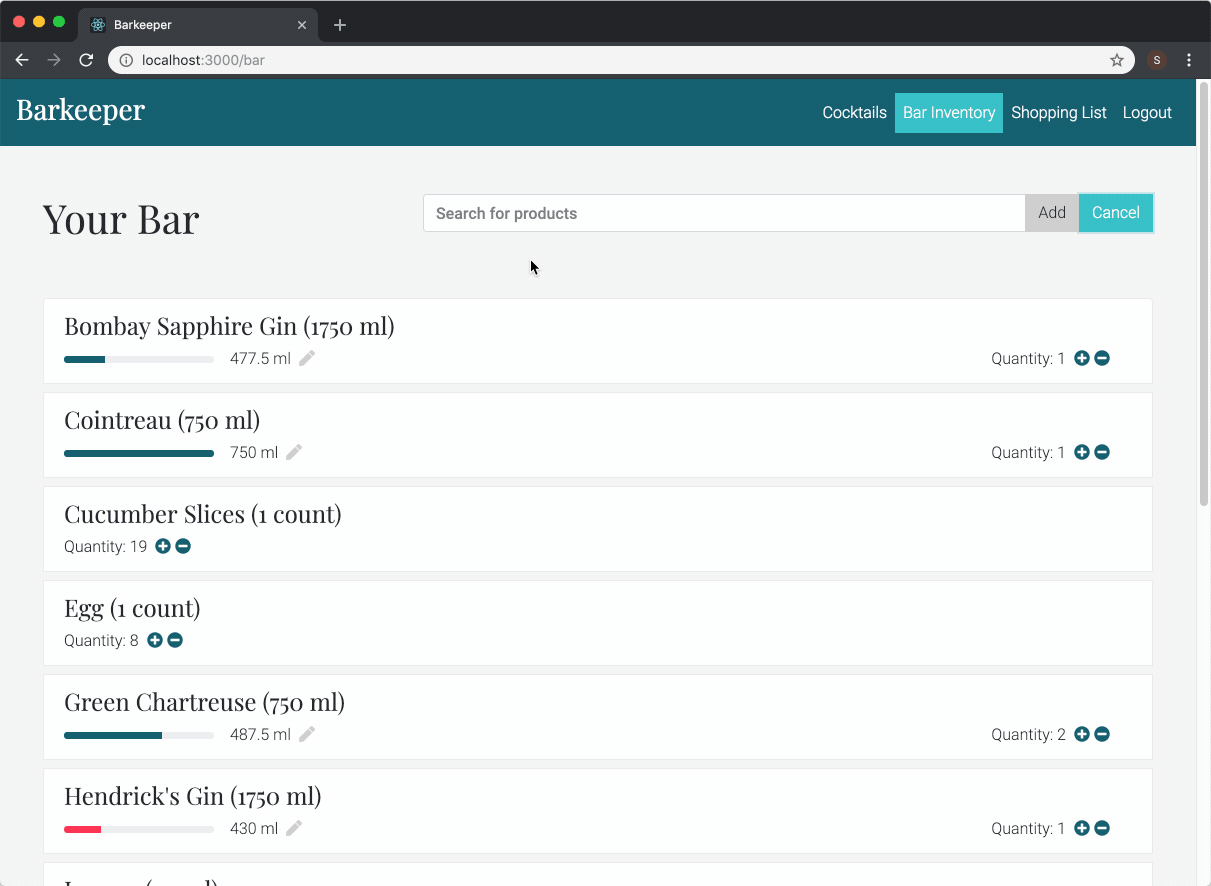Decrease Cointreau quantity with minus icon

1102,452
